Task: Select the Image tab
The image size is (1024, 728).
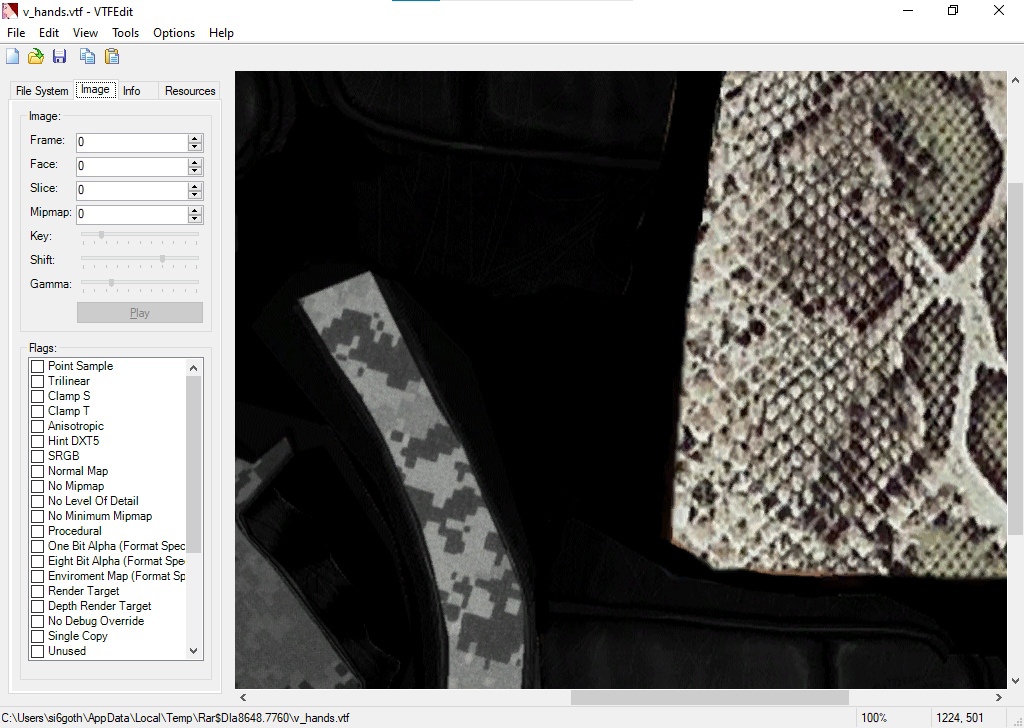Action: click(95, 89)
